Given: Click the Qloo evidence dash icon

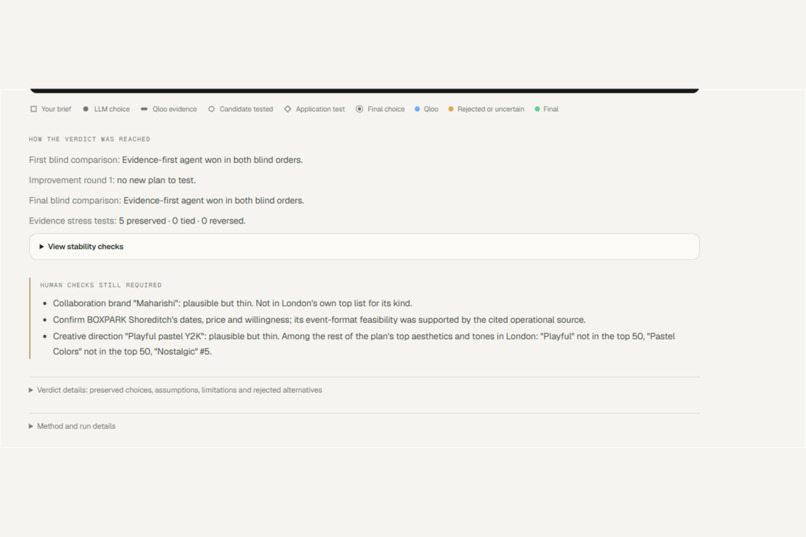Looking at the screenshot, I should tap(144, 109).
